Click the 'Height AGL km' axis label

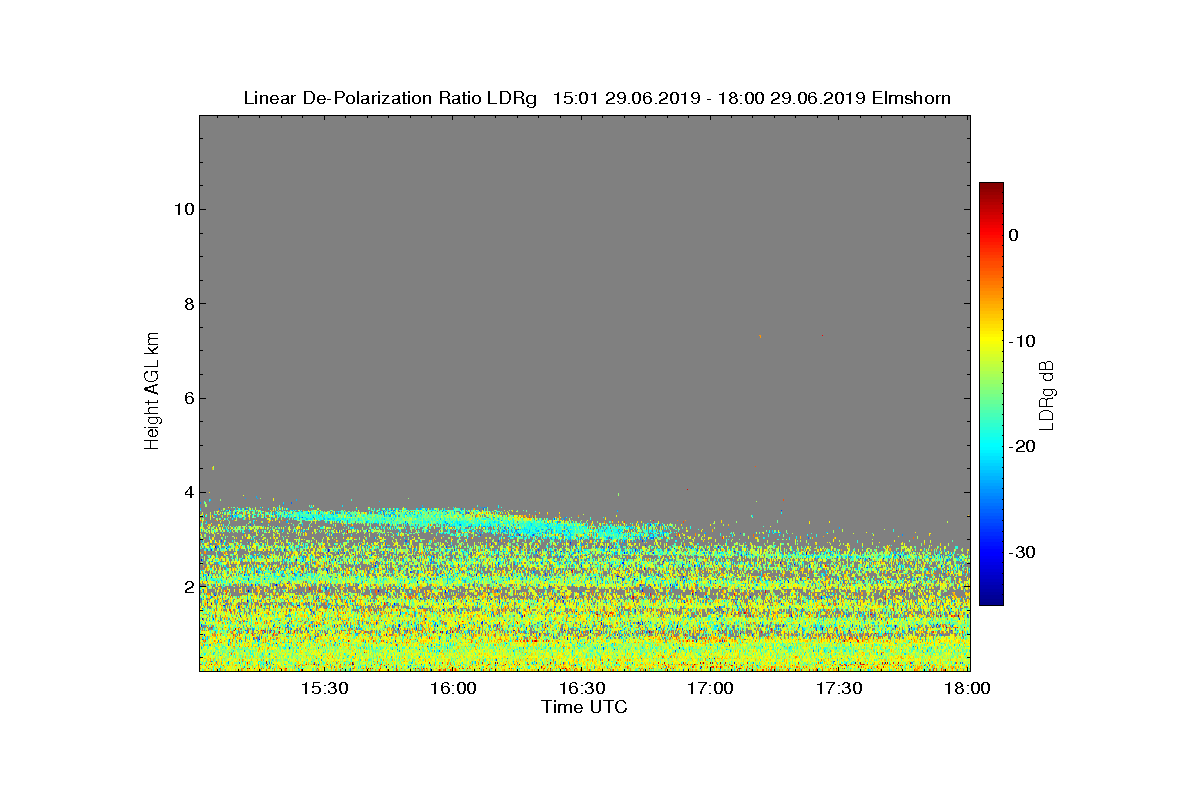(152, 393)
